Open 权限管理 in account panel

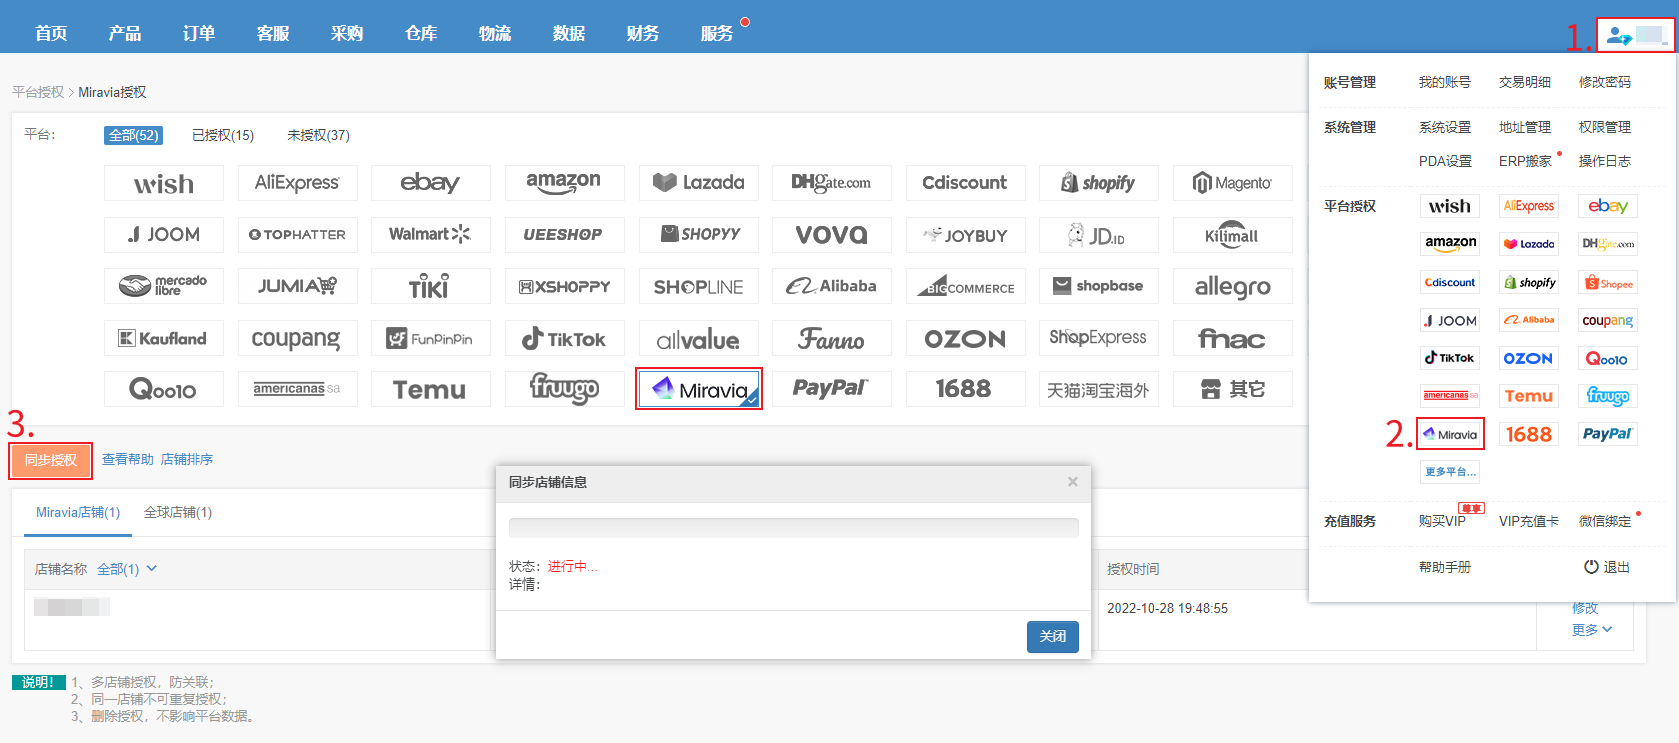tap(1605, 127)
